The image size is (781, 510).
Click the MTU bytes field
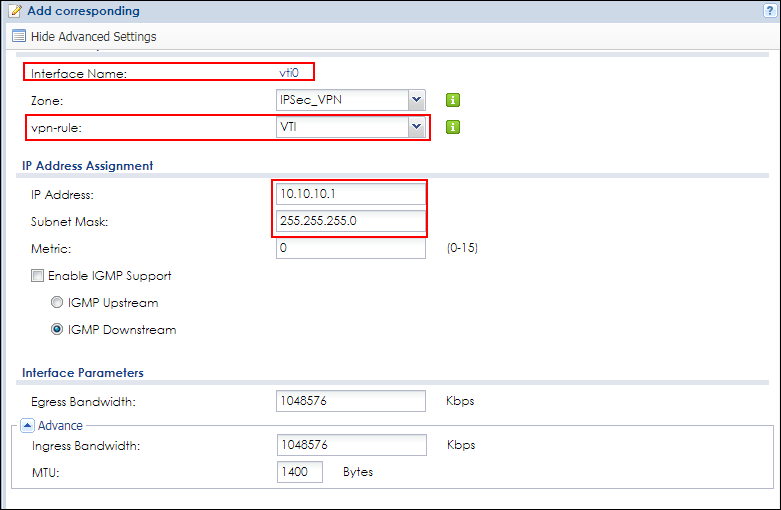point(300,471)
